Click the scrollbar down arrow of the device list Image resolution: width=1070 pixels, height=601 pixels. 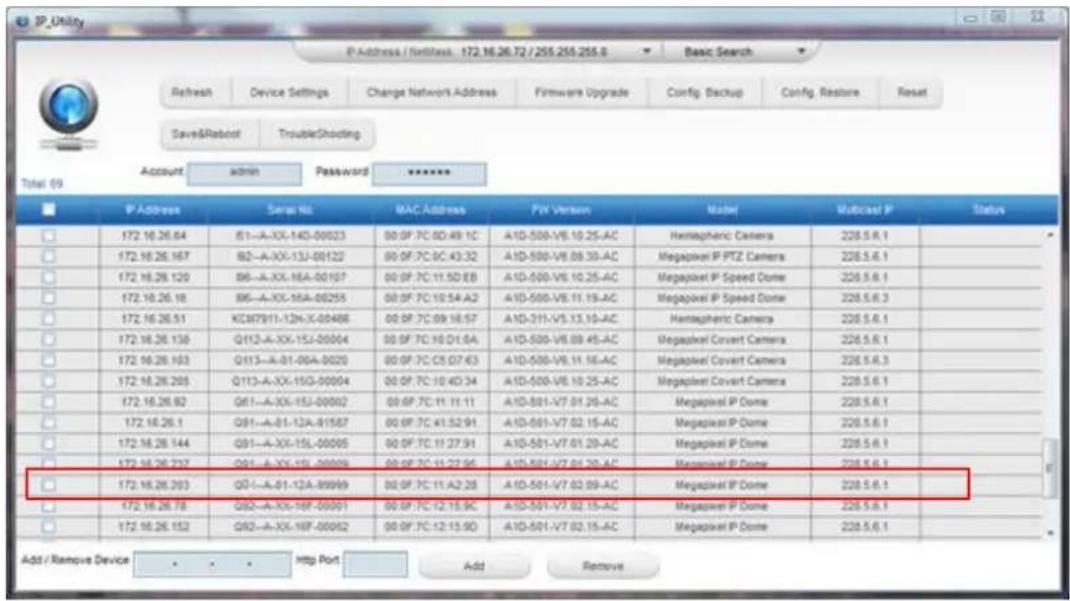(1050, 533)
